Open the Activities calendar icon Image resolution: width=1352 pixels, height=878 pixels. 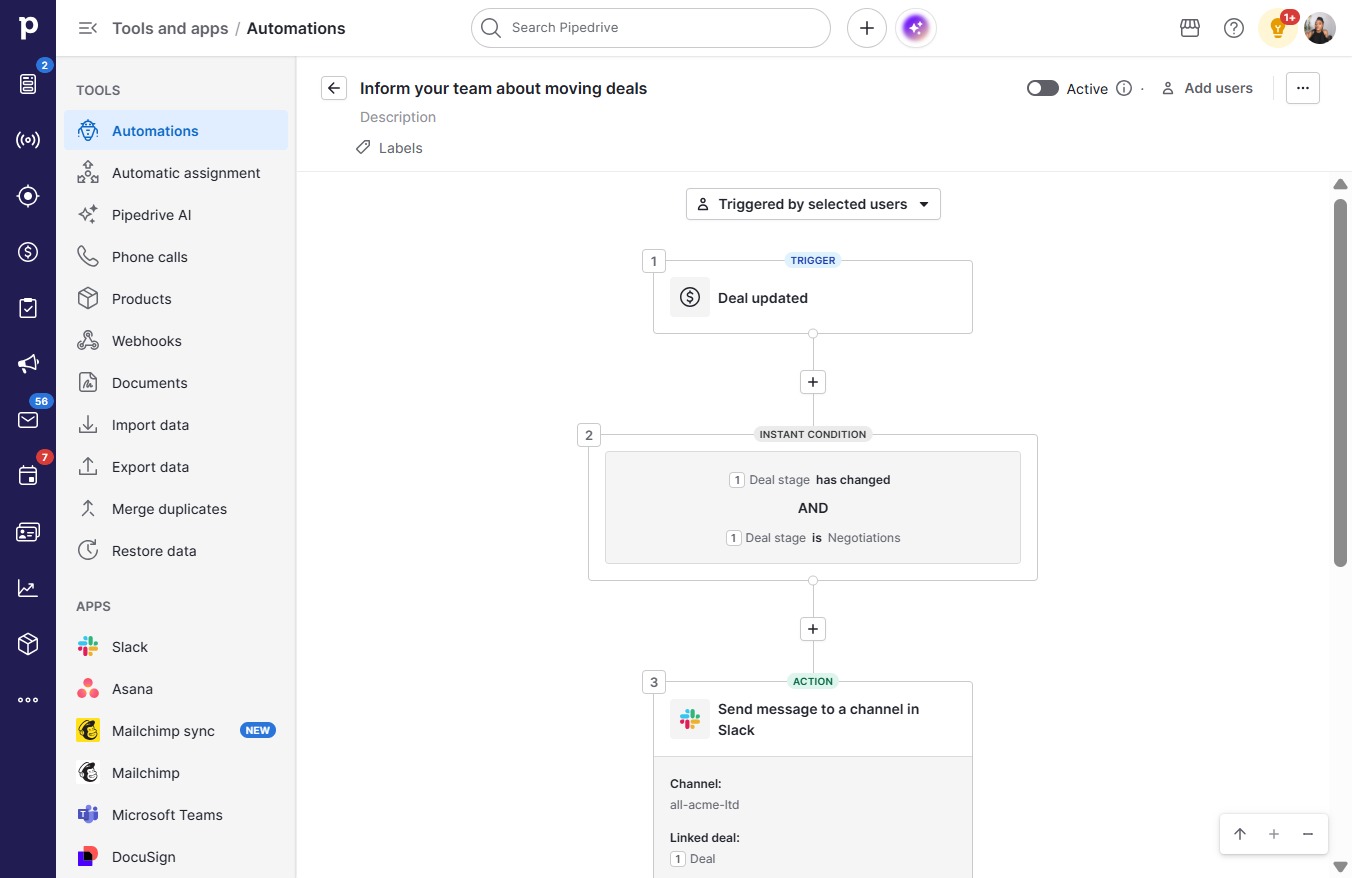28,476
